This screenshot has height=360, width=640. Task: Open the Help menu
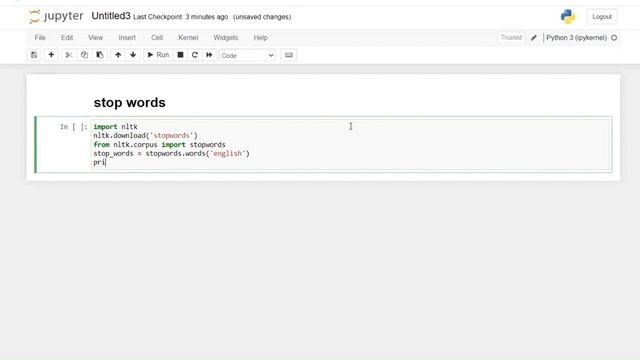click(260, 38)
